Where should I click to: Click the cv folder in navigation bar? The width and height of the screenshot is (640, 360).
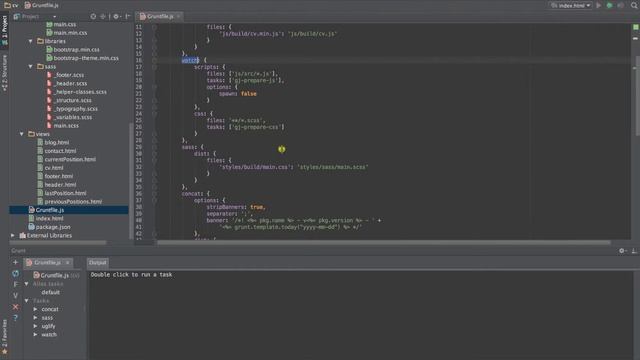pyautogui.click(x=11, y=5)
